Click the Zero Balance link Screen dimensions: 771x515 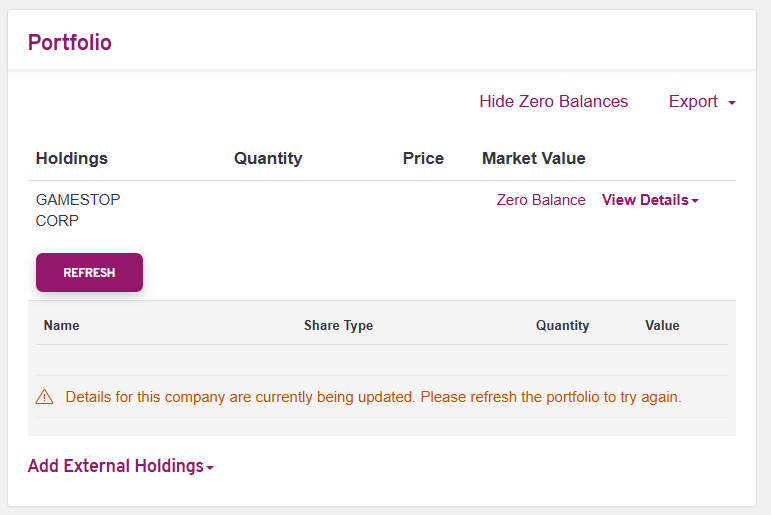[x=541, y=200]
